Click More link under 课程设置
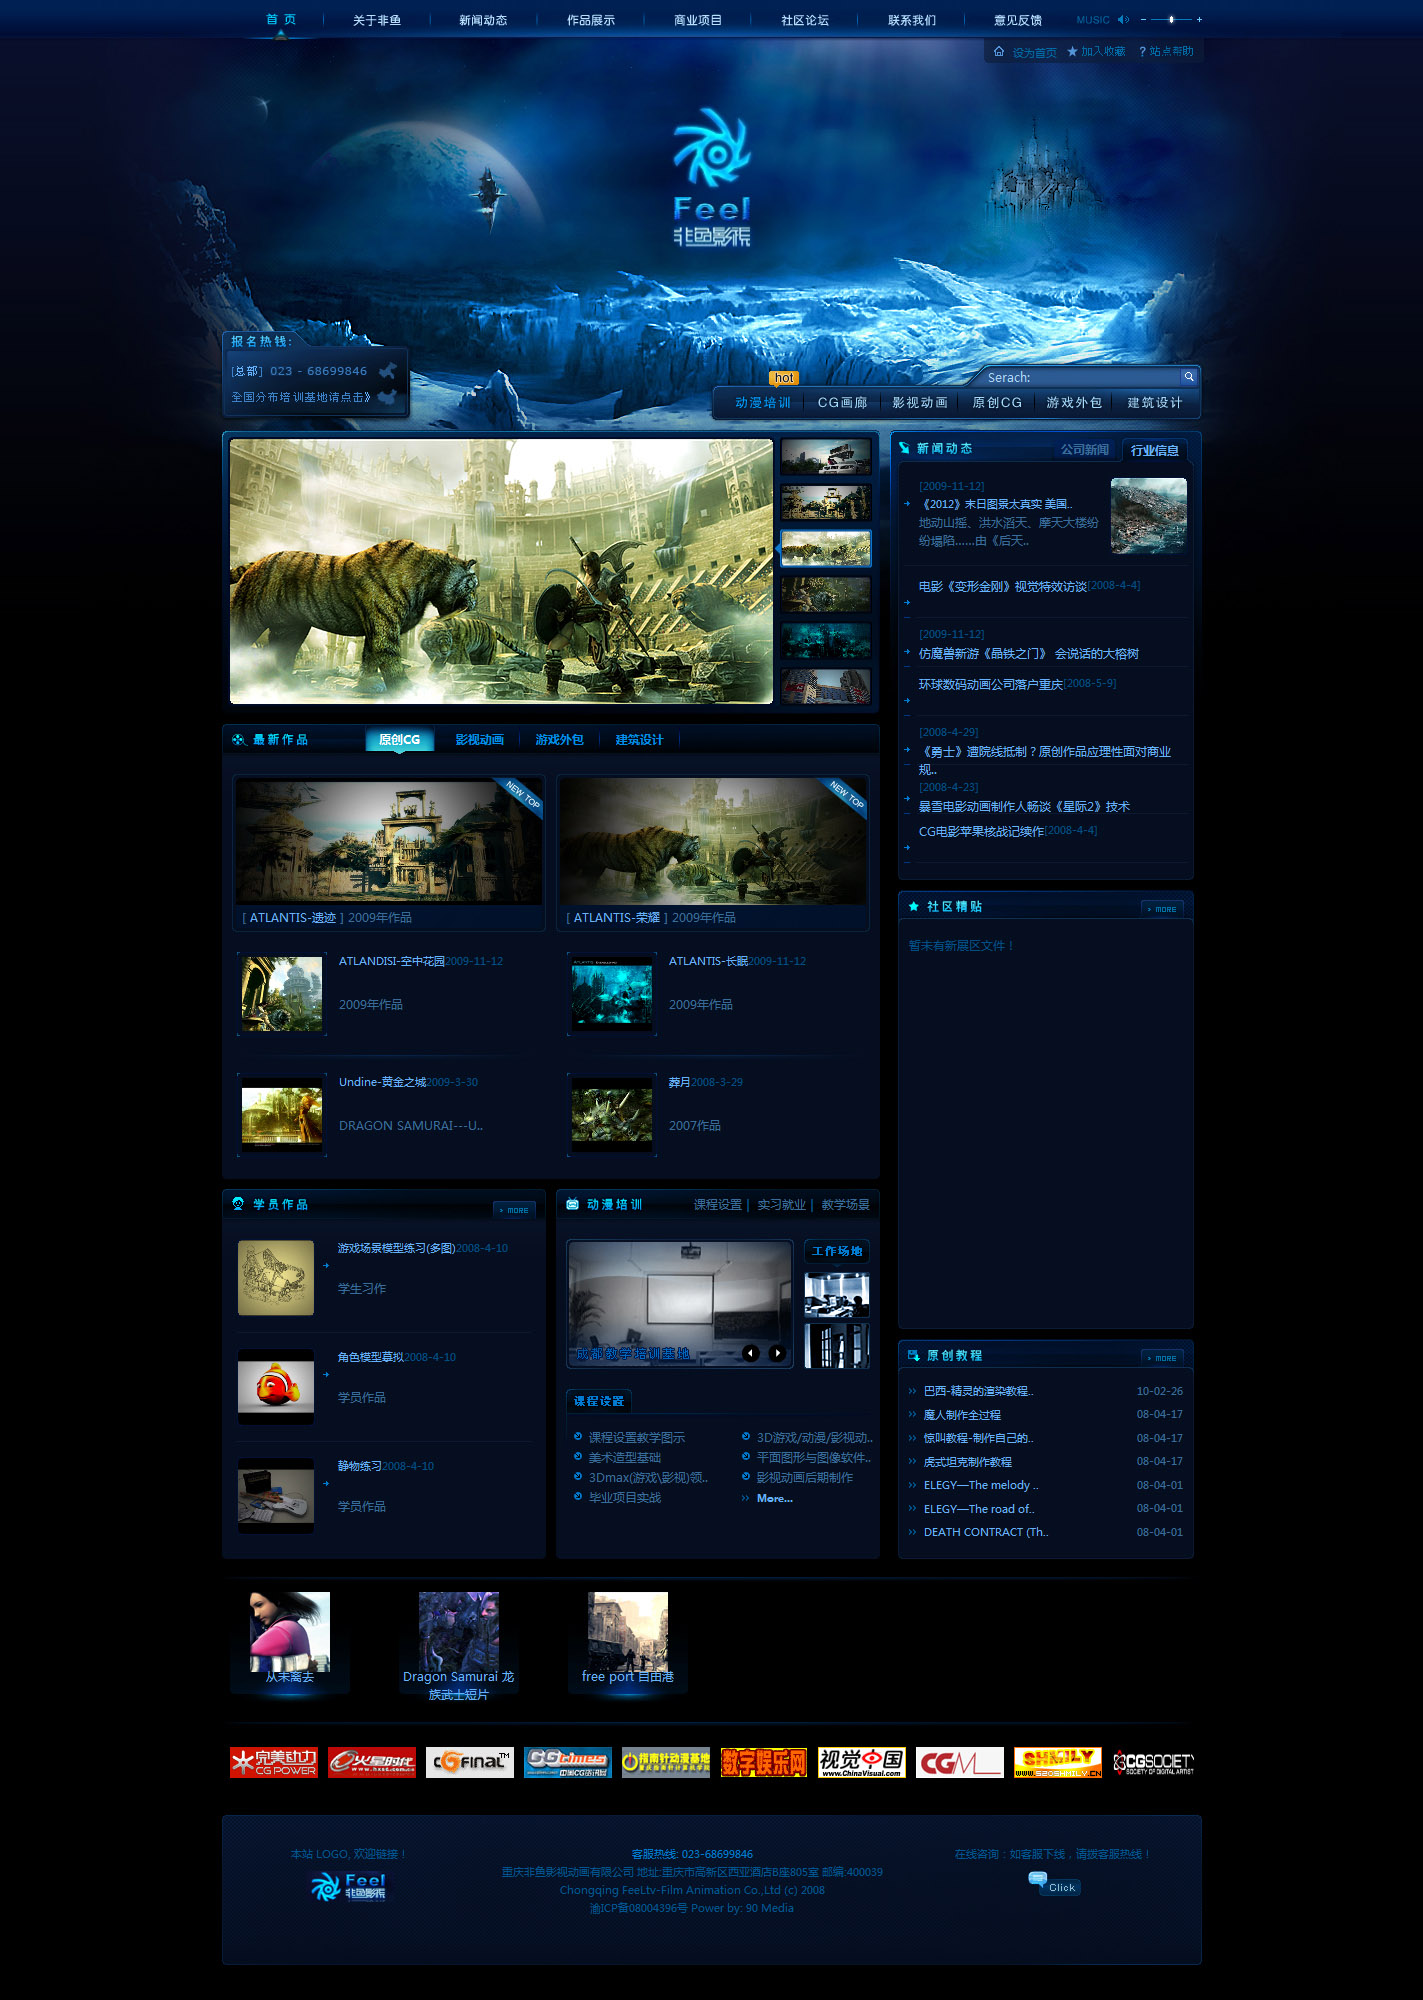This screenshot has height=2000, width=1423. (774, 1498)
